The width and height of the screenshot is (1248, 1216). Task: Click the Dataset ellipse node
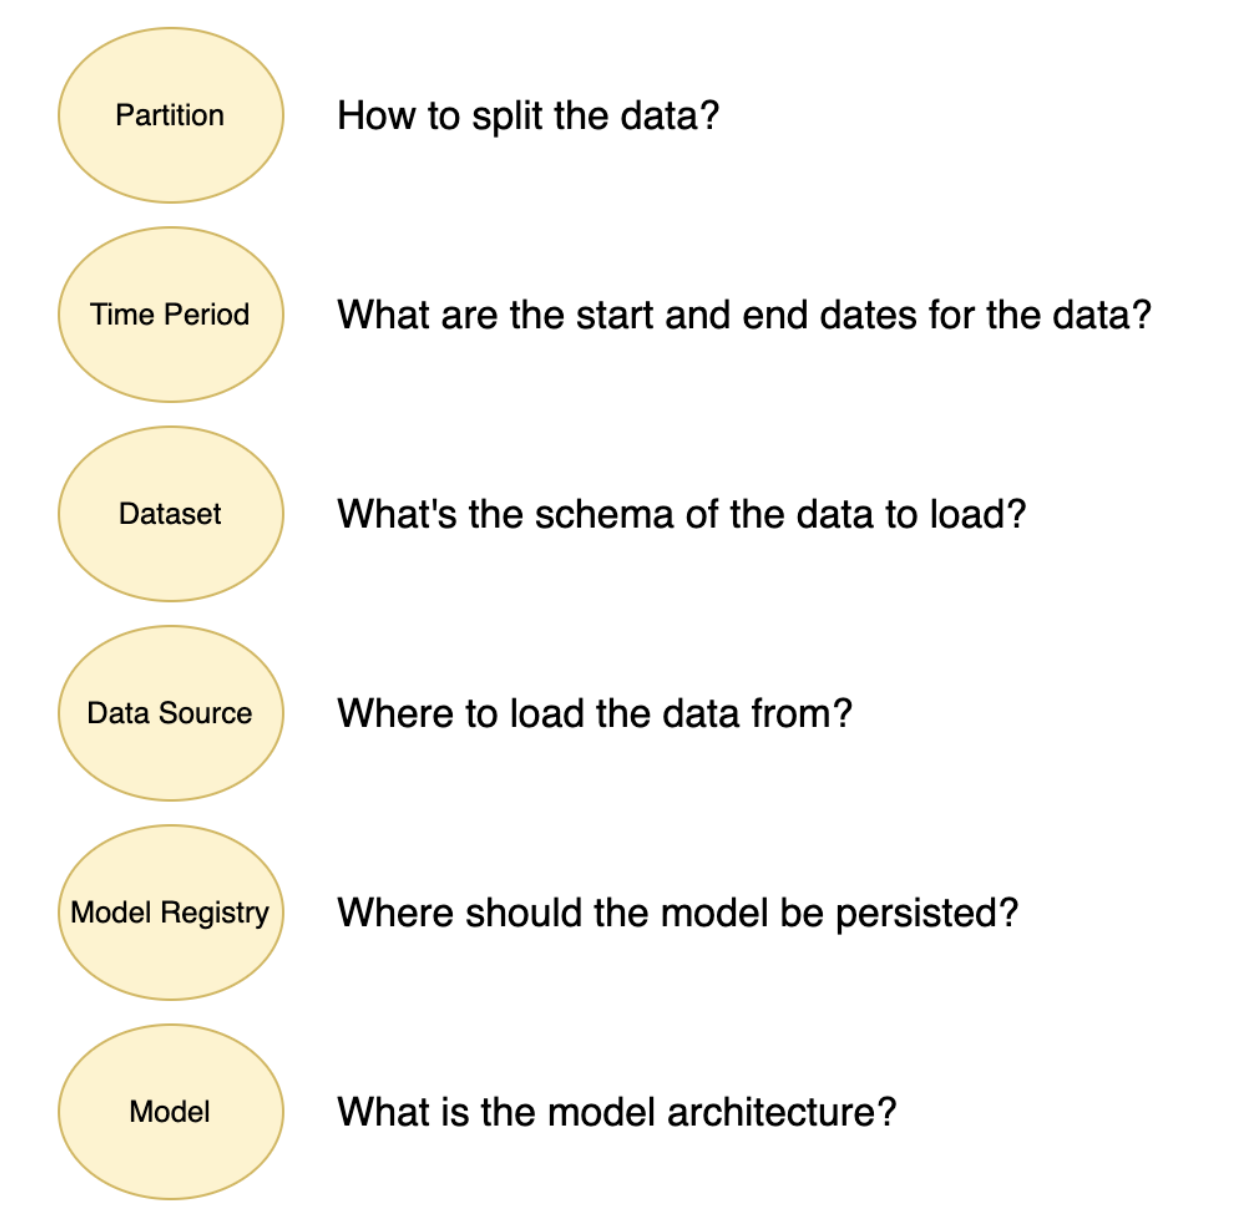[x=170, y=514]
